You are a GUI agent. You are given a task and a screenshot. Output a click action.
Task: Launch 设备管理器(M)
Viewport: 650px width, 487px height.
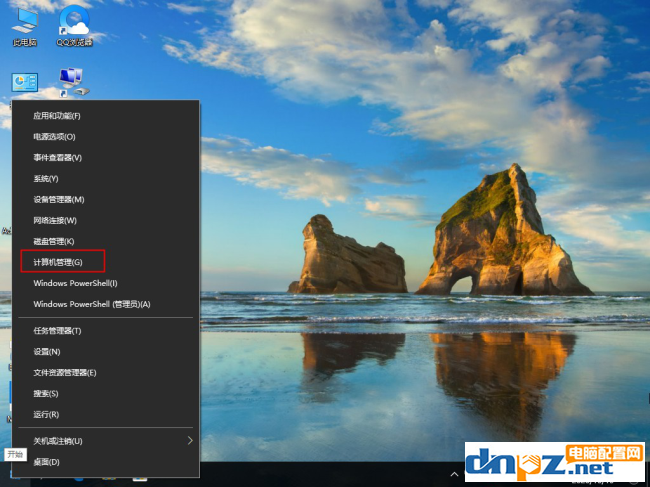click(x=106, y=199)
